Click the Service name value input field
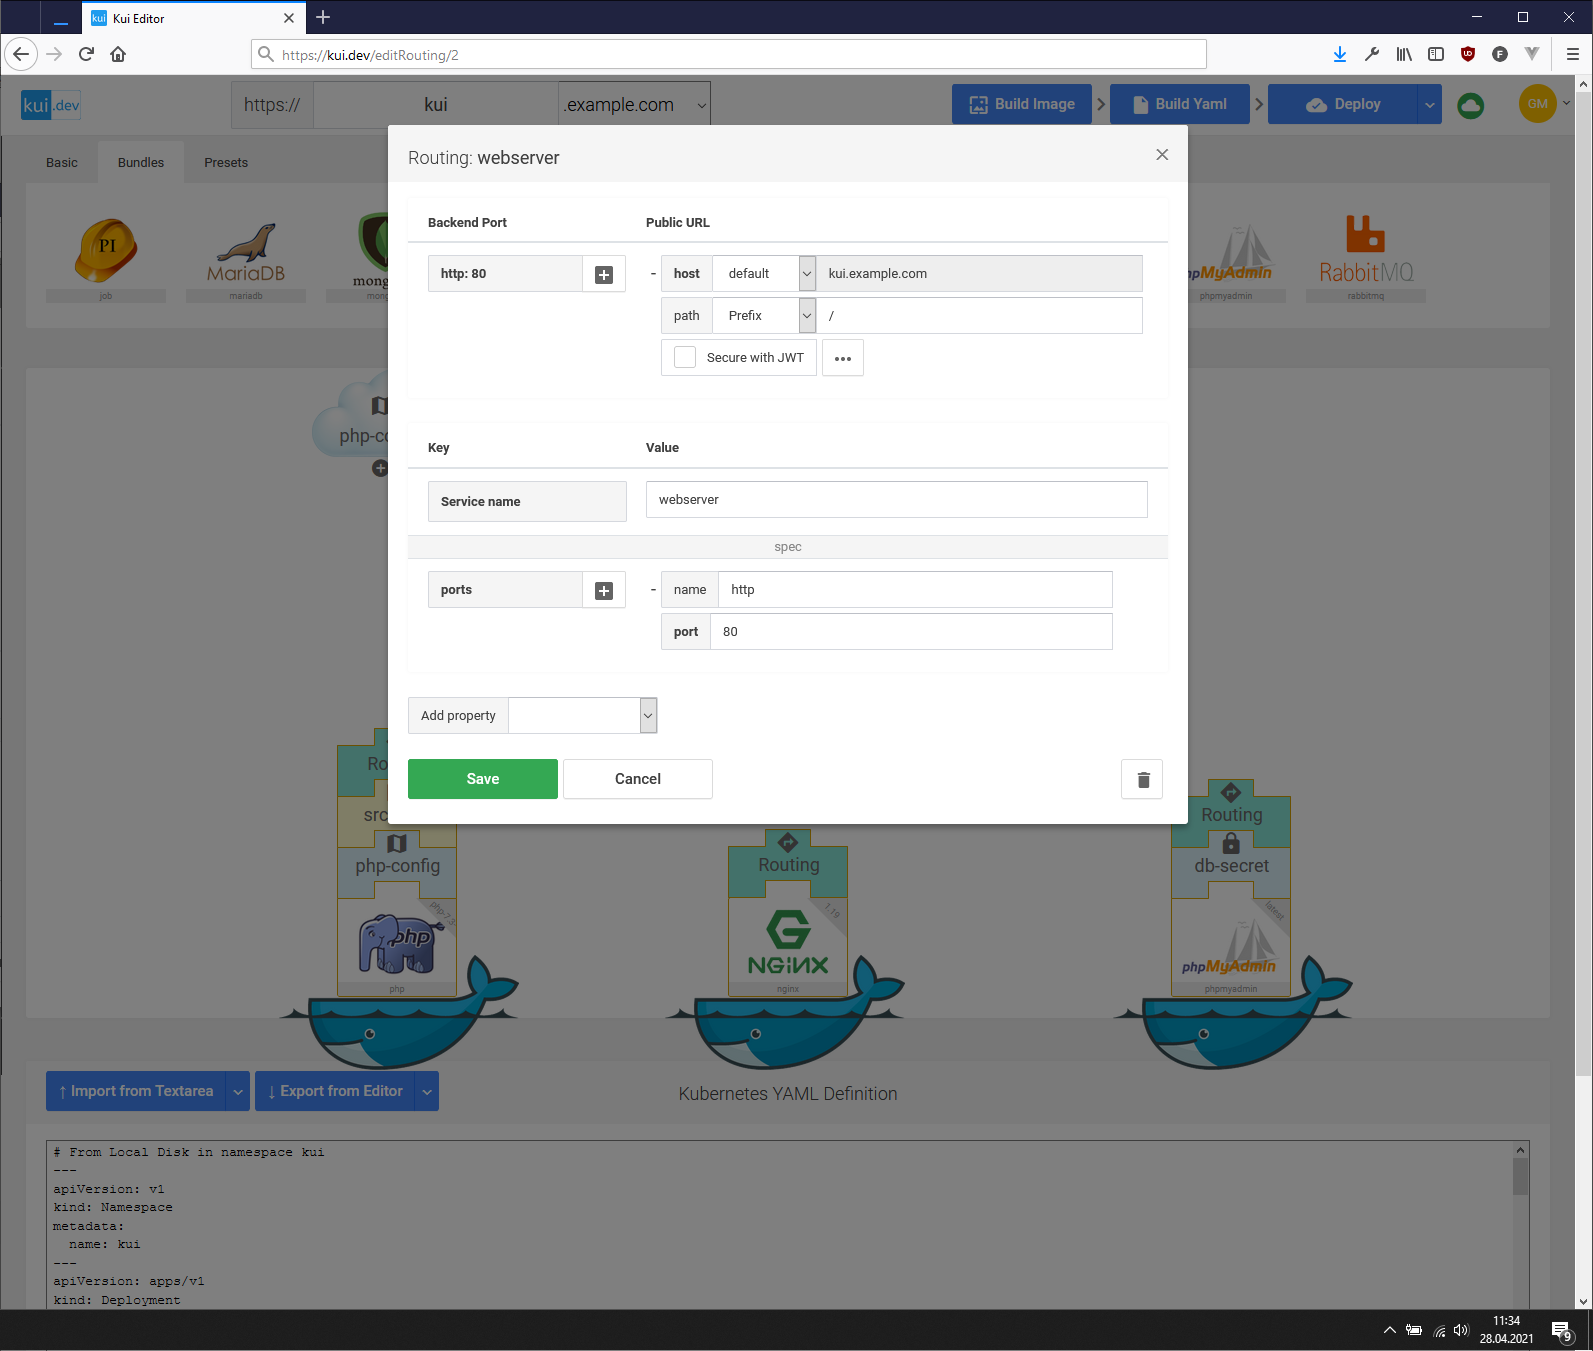The height and width of the screenshot is (1351, 1593). tap(896, 500)
